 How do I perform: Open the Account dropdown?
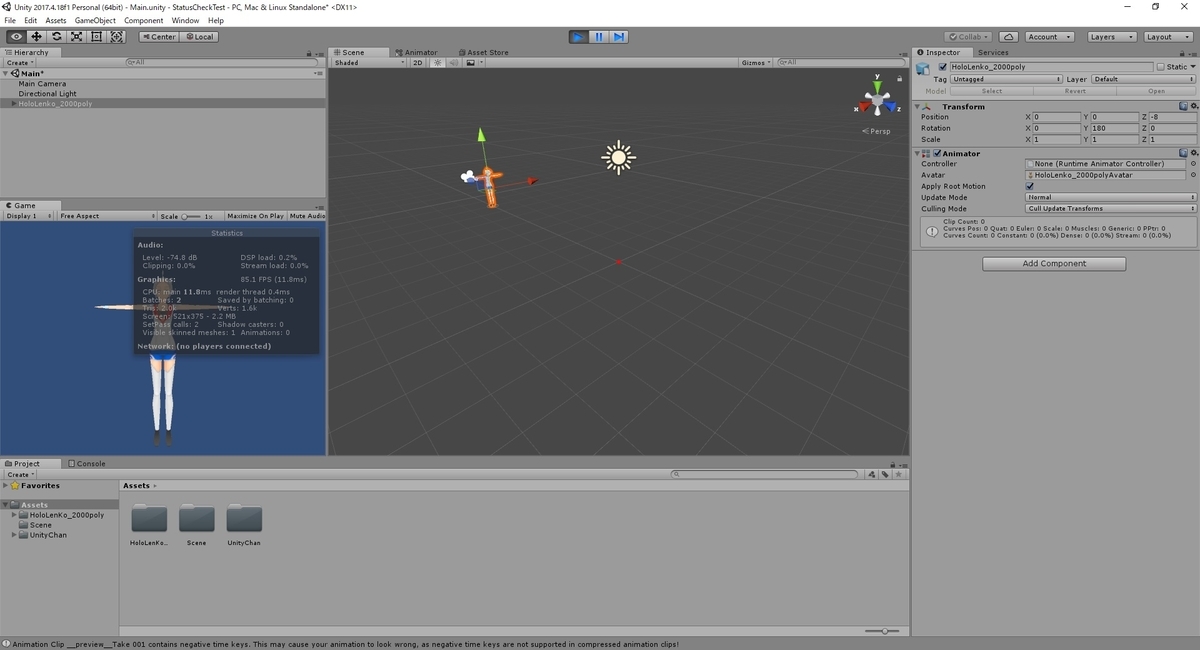1049,37
